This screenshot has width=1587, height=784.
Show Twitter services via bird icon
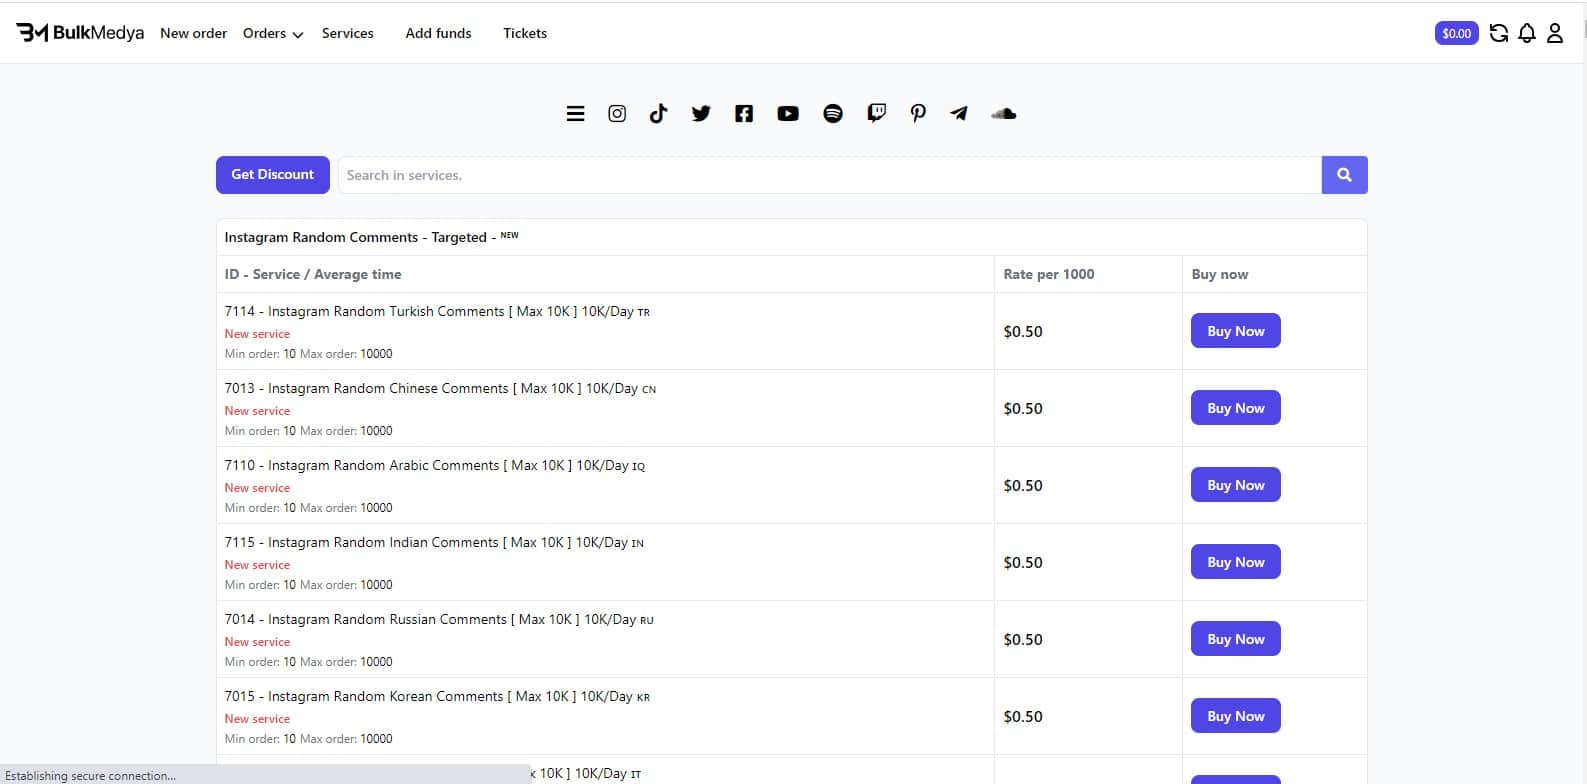pos(701,114)
